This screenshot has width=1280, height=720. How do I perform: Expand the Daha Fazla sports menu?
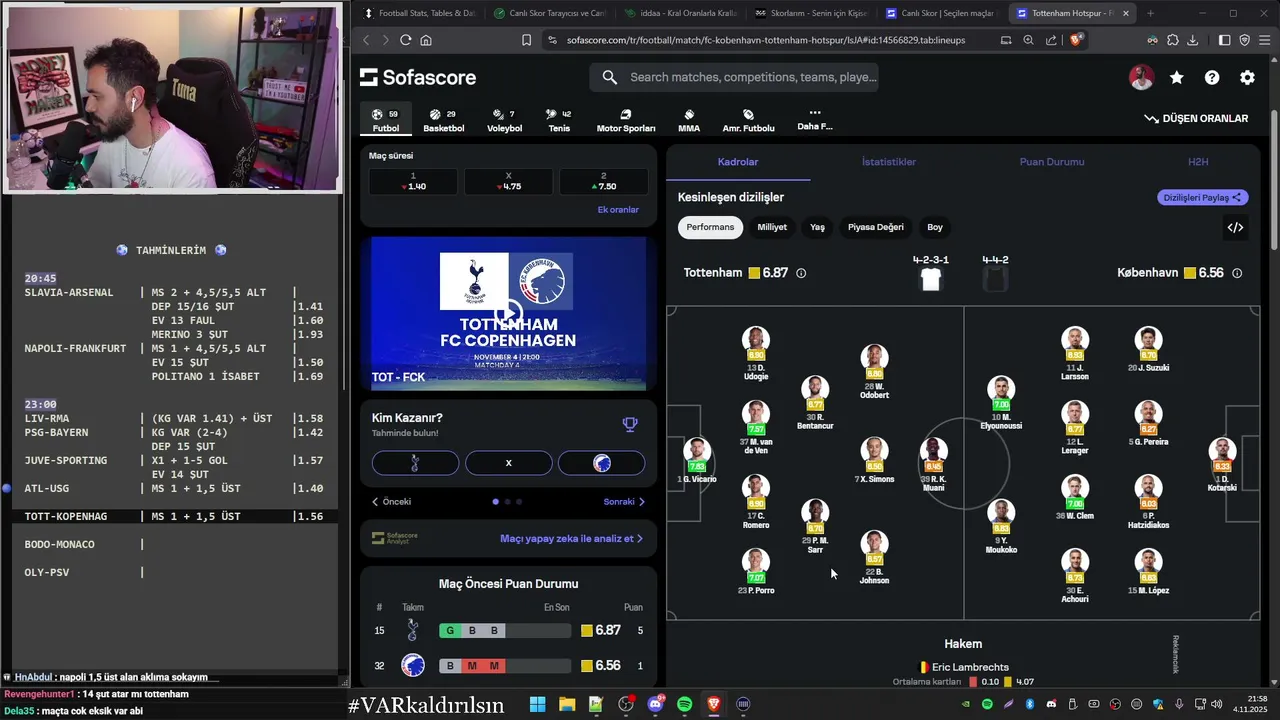pos(814,119)
